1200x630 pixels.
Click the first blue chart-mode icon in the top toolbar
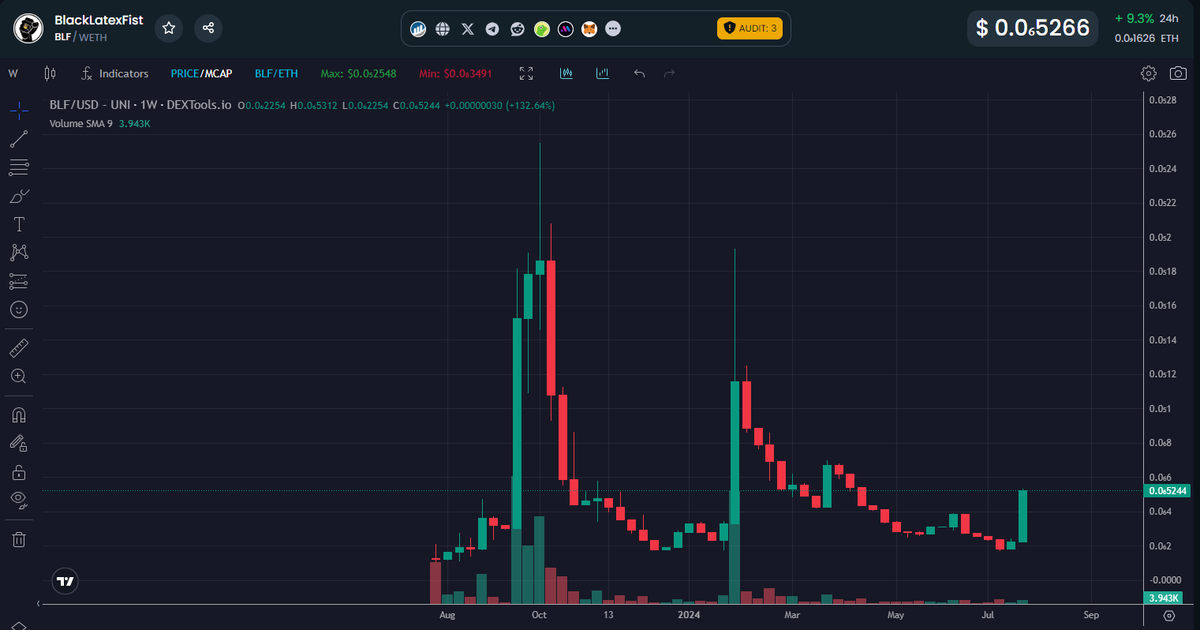(566, 73)
